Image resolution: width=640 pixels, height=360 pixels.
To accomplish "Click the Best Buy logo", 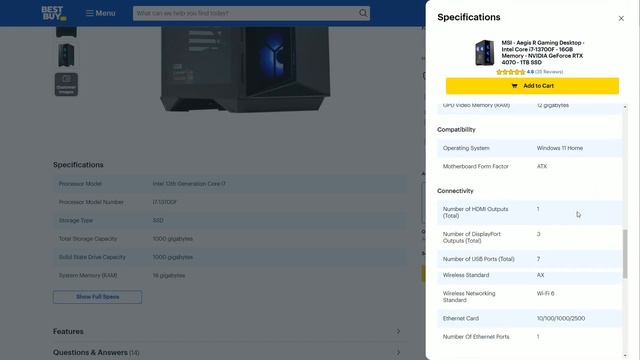I will pyautogui.click(x=54, y=13).
